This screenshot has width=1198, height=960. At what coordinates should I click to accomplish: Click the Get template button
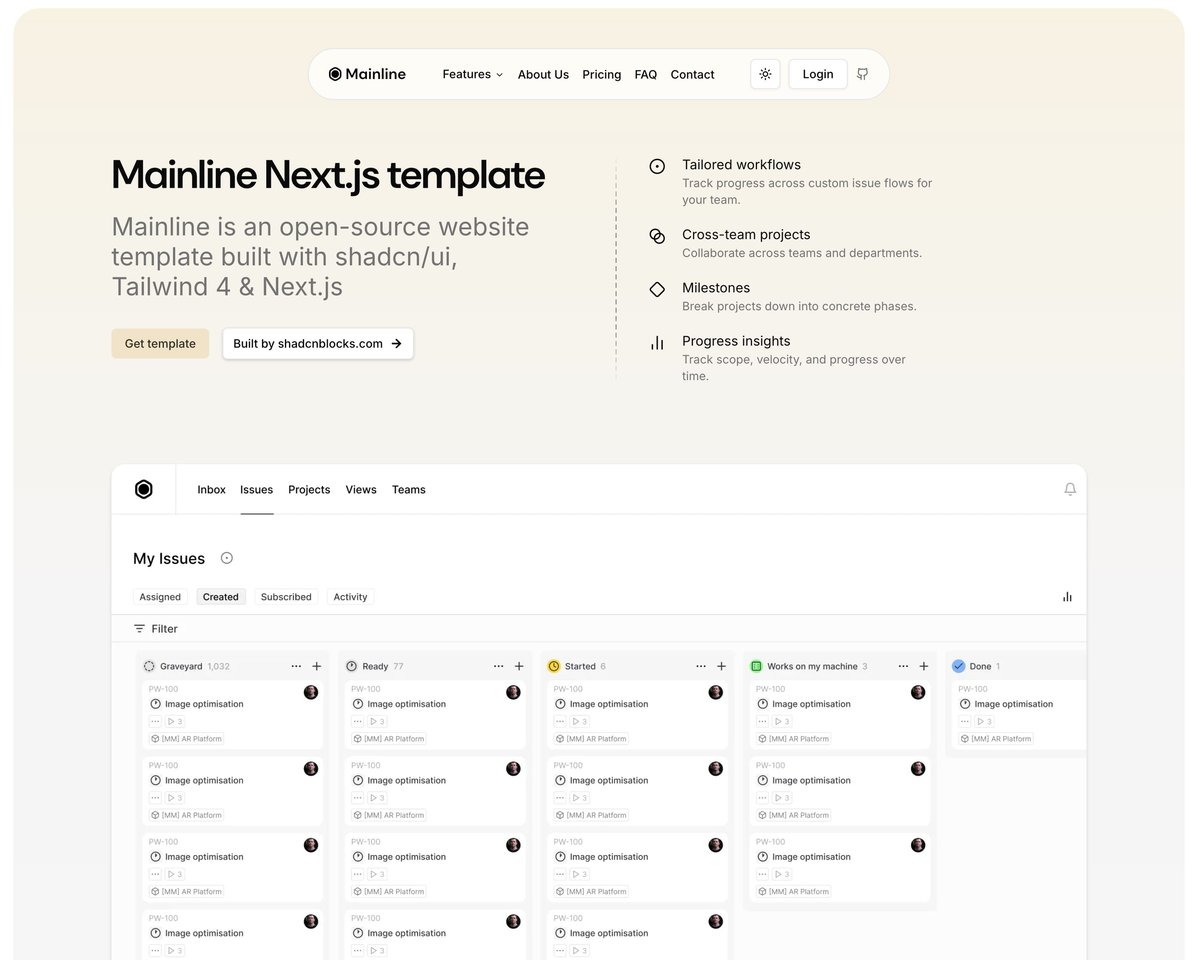160,344
